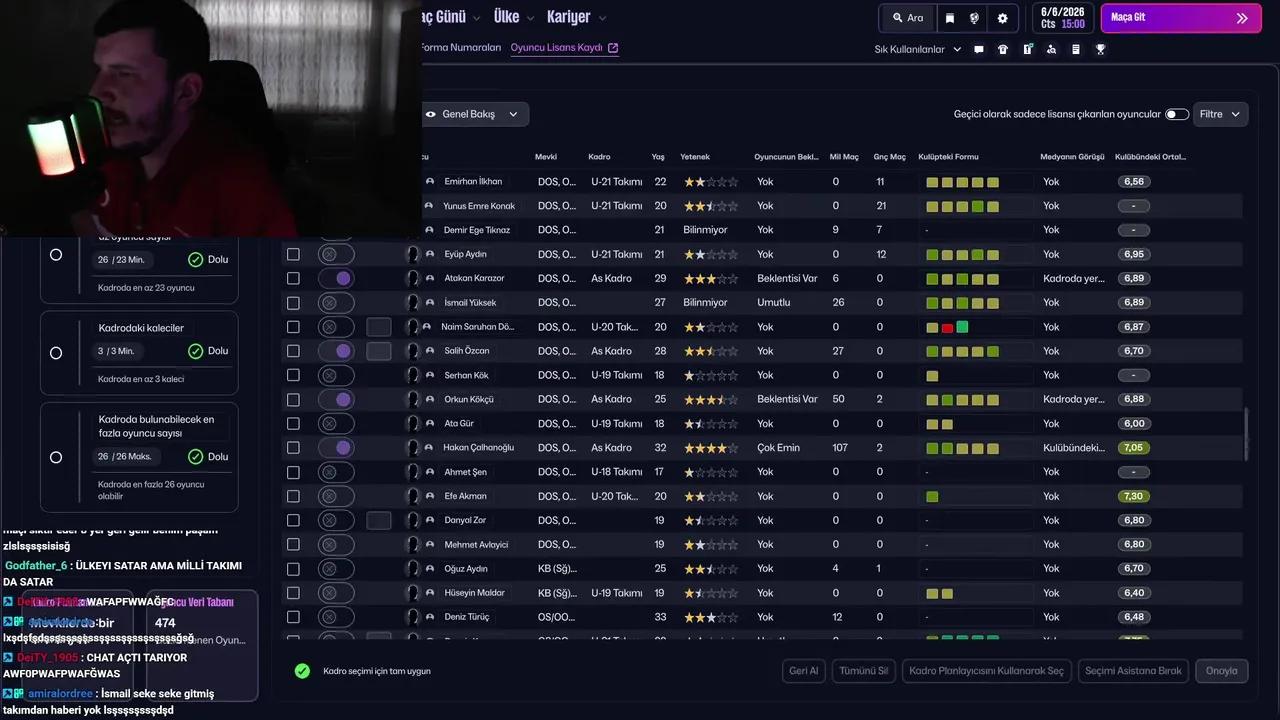Select the maximum squad size rule radio button
Screen dimensions: 1280x720
pyautogui.click(x=56, y=457)
